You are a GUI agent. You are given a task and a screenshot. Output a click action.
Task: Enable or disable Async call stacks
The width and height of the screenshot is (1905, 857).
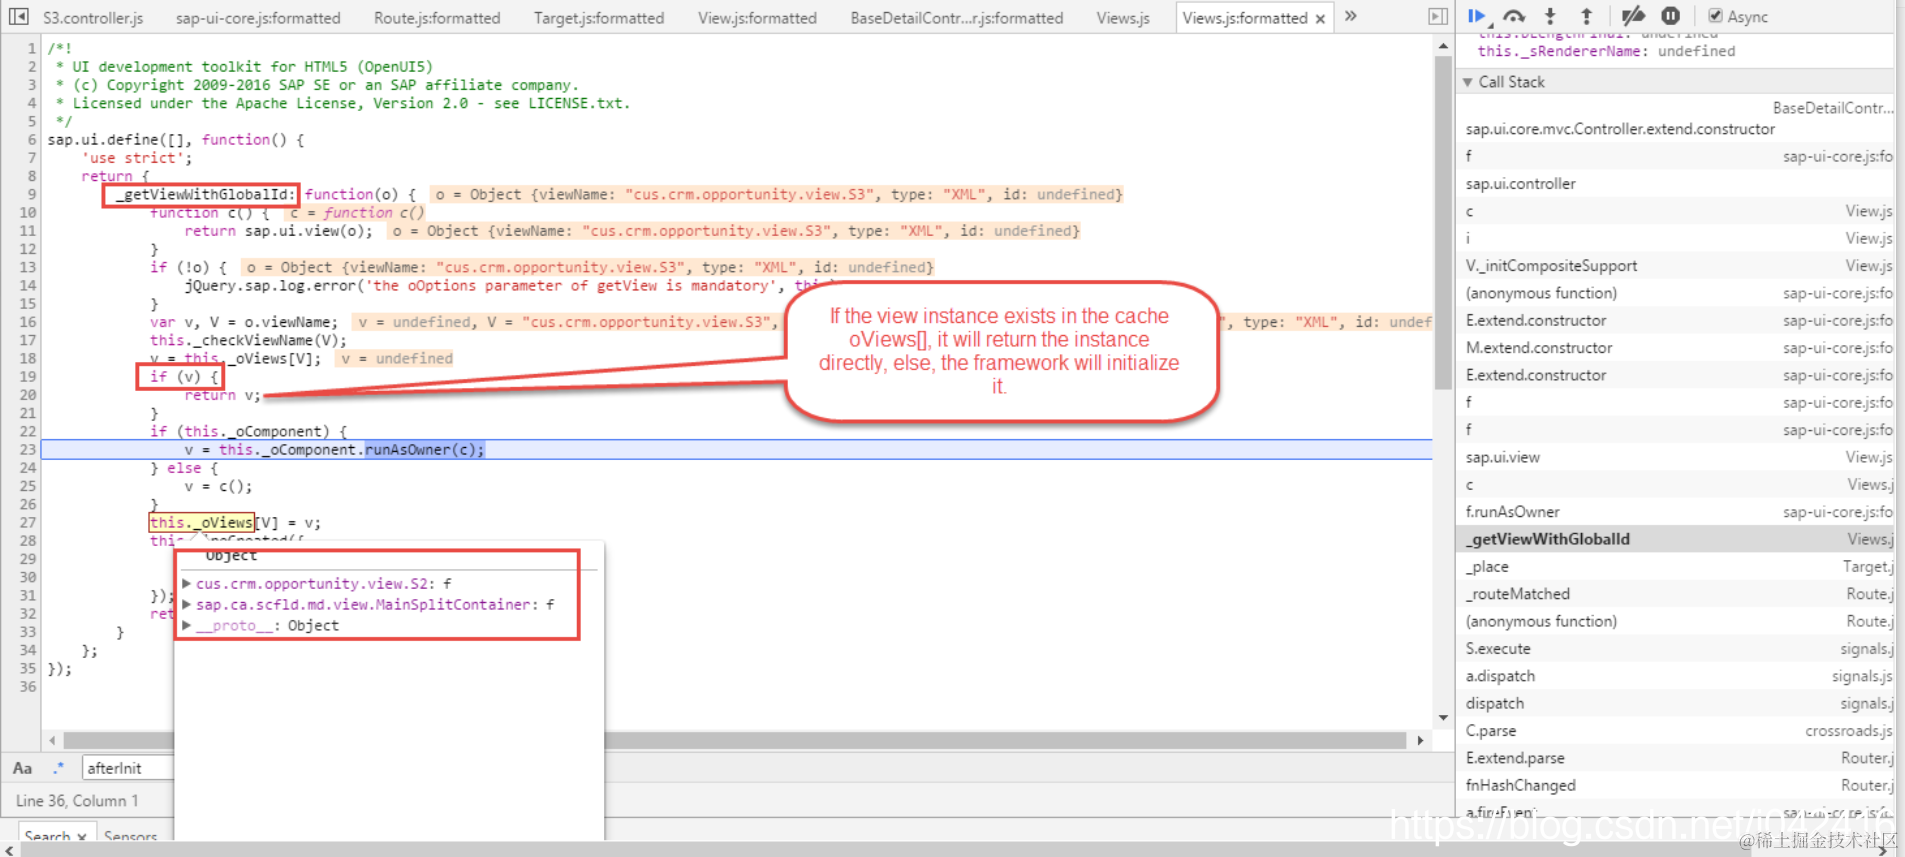[x=1715, y=16]
